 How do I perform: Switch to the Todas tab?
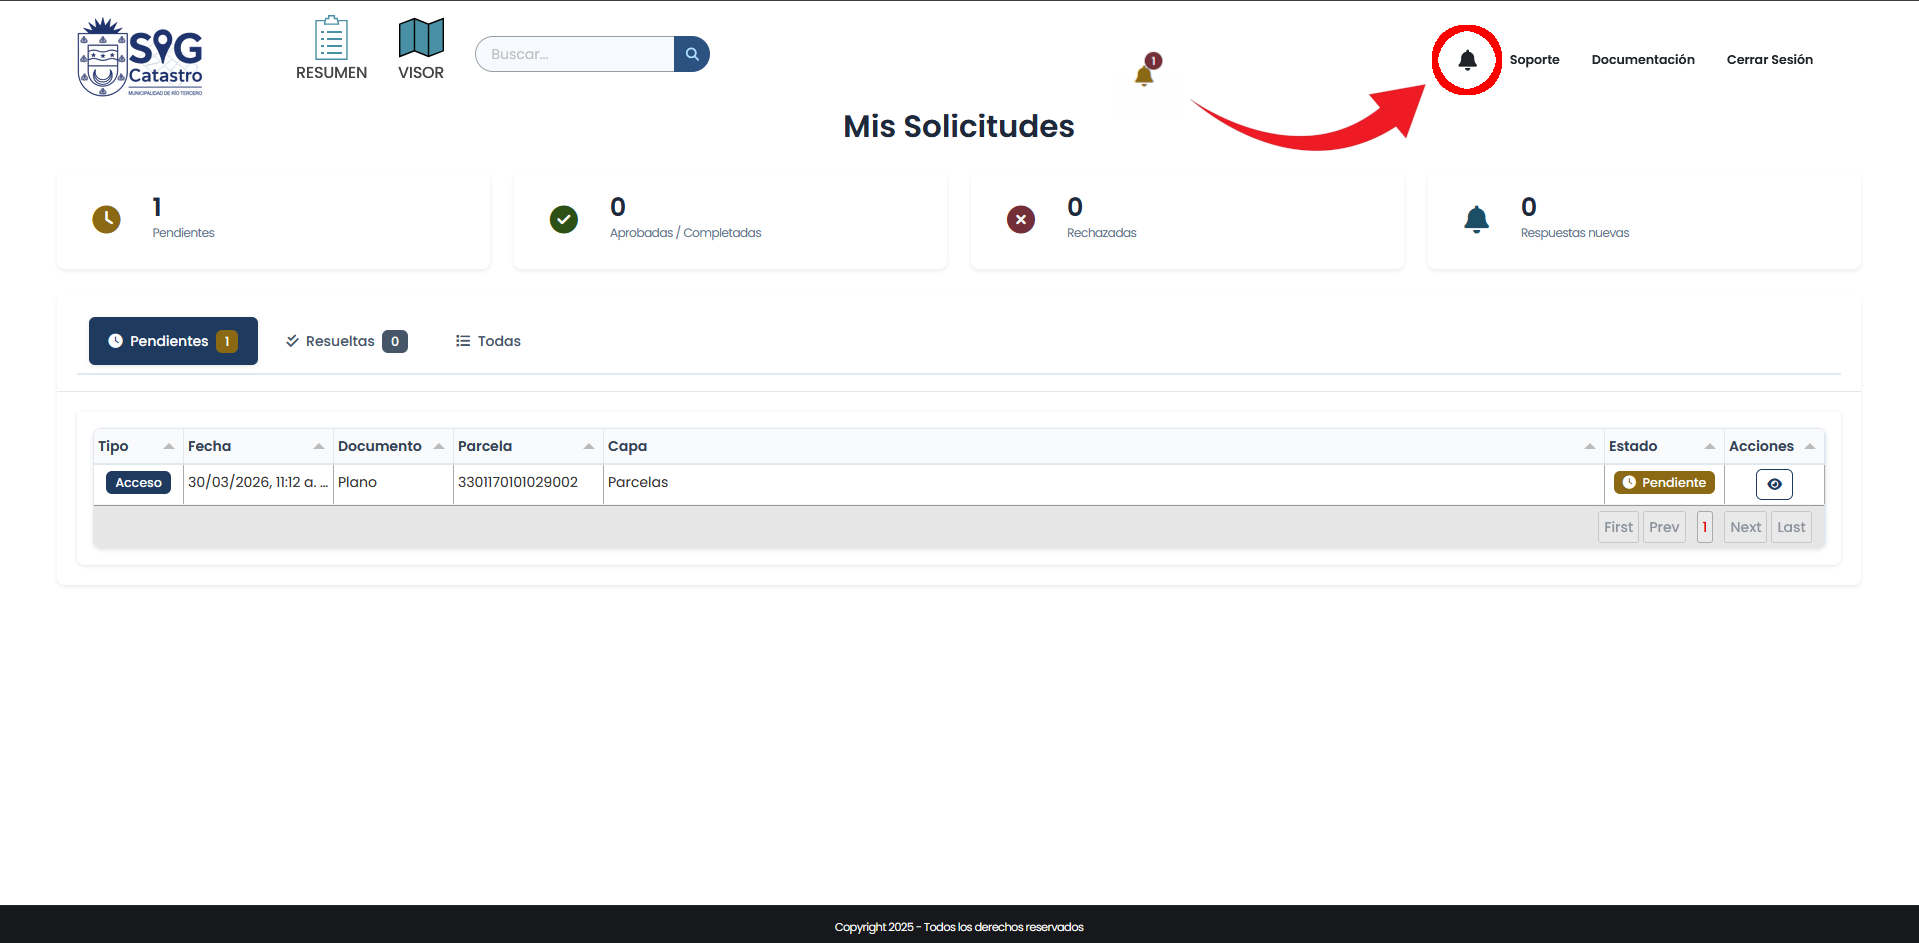(x=488, y=341)
